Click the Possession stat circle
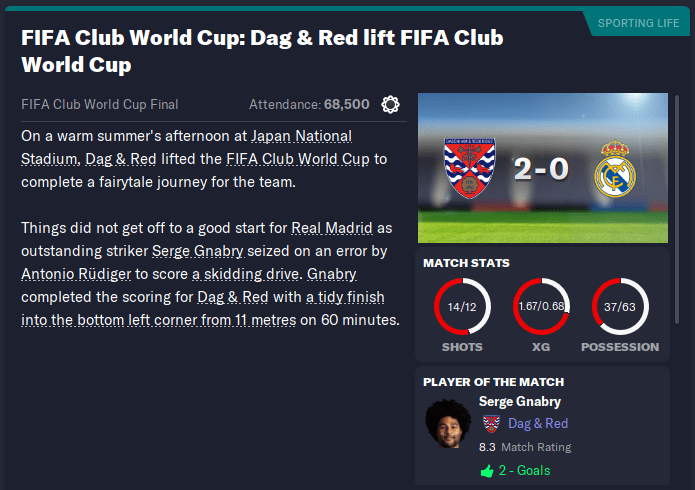 [x=620, y=305]
